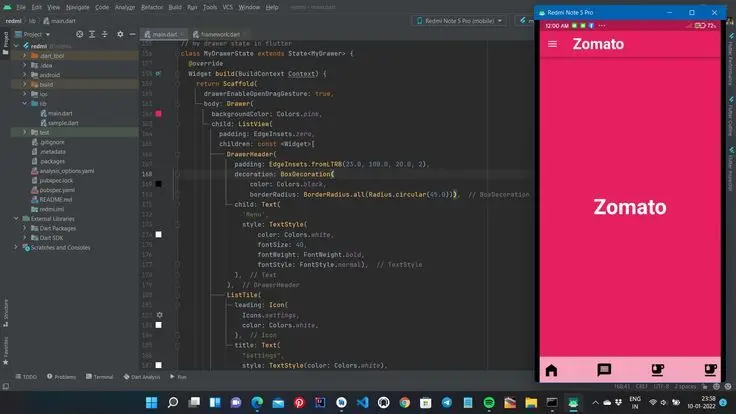Open the File menu
Viewport: 736px width, 414px height.
tap(21, 7)
